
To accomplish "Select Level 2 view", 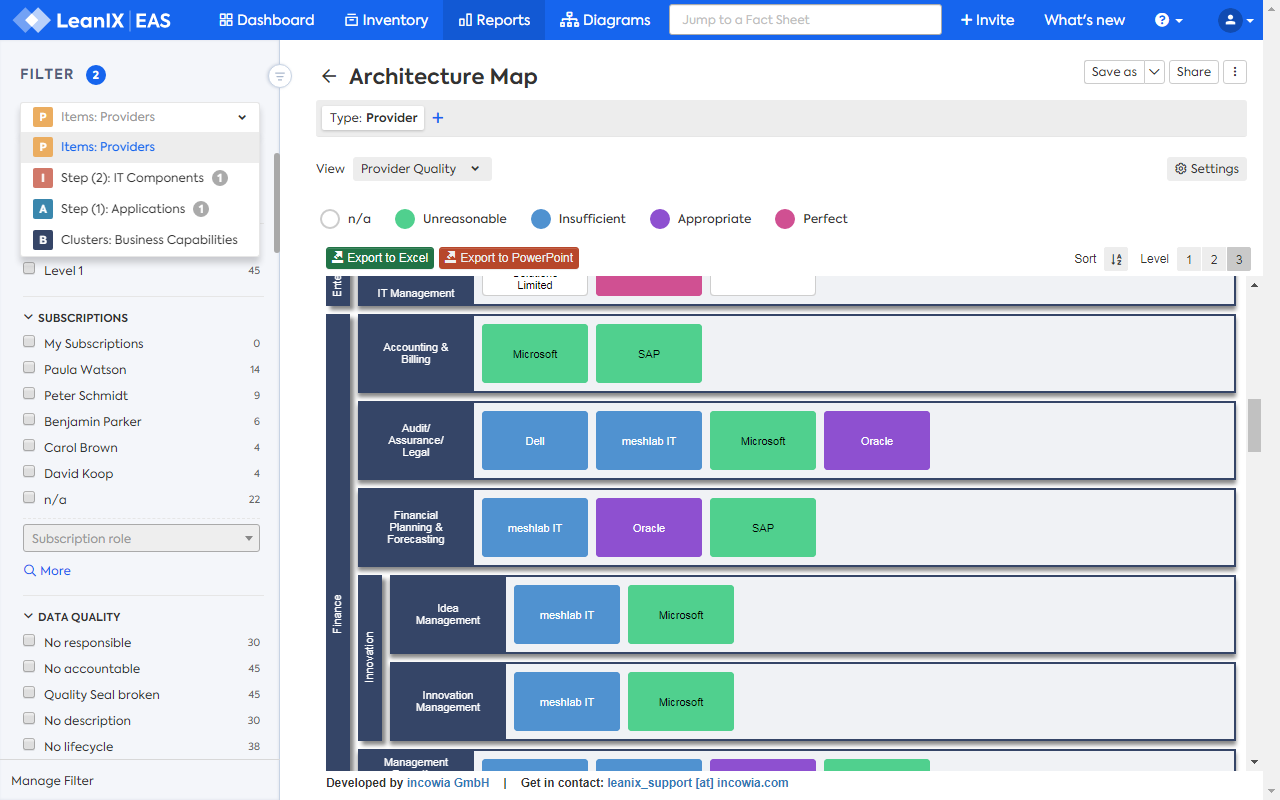I will coord(1214,259).
